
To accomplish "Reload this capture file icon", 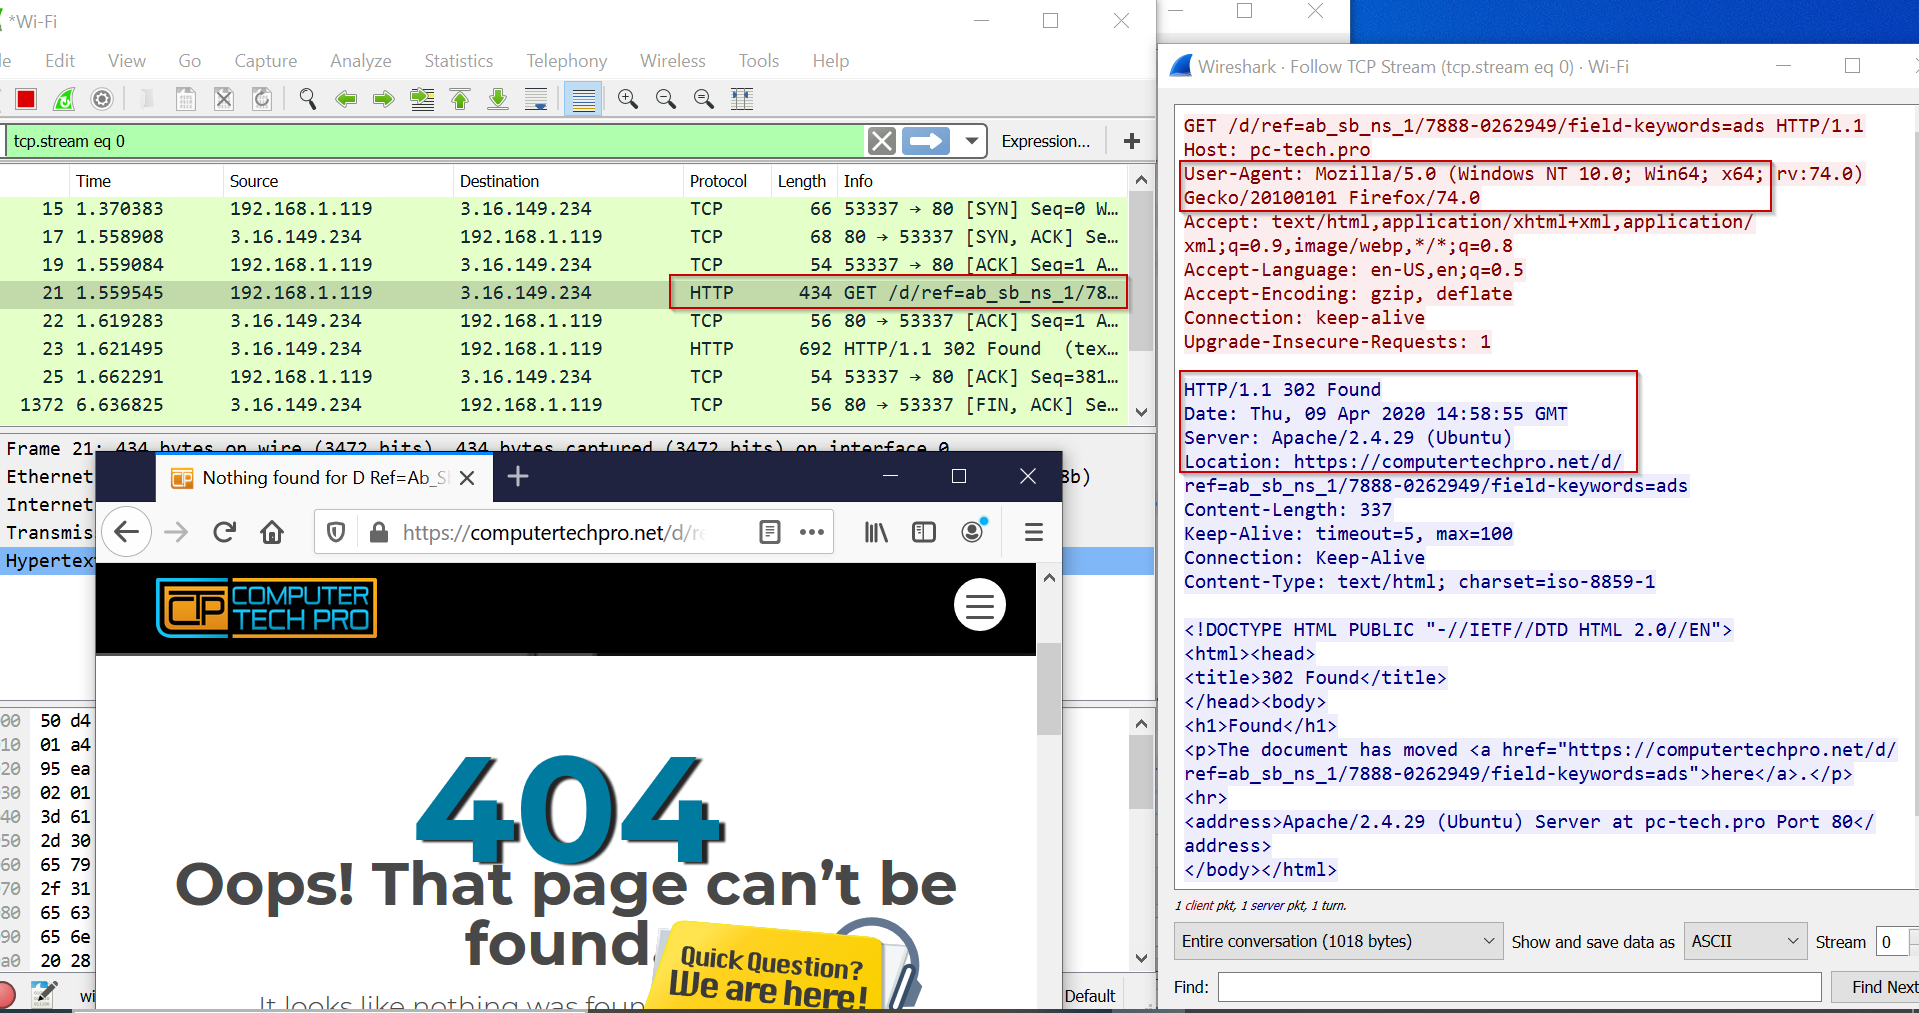I will click(262, 99).
